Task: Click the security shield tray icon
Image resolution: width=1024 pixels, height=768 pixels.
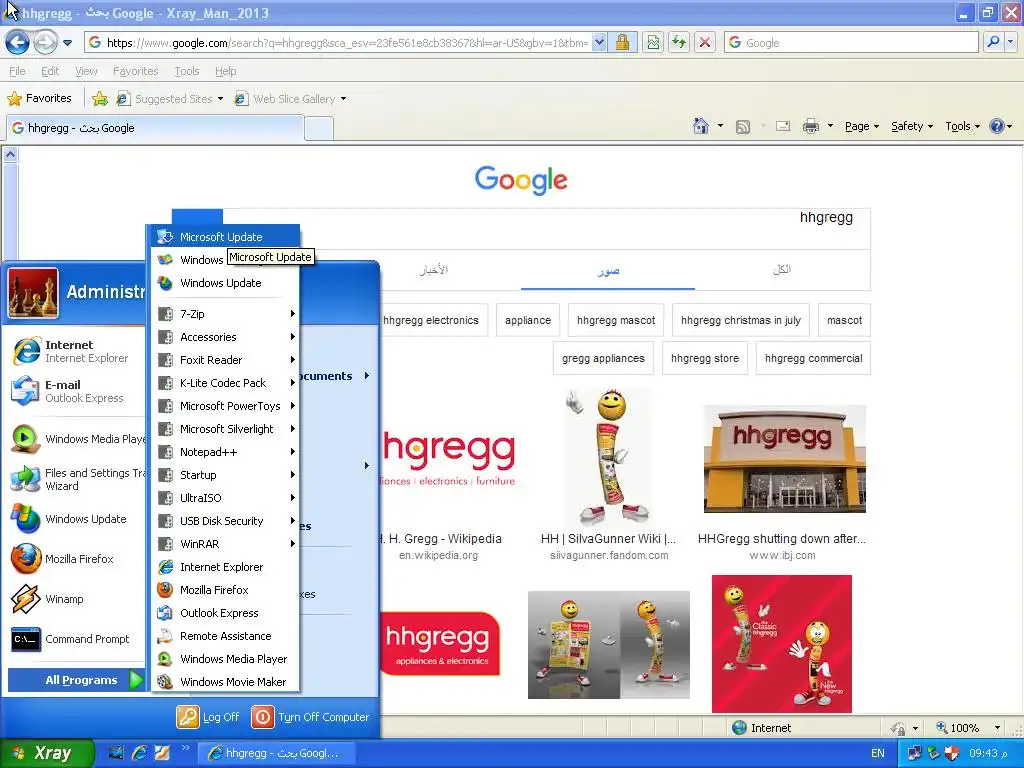Action: tap(952, 753)
